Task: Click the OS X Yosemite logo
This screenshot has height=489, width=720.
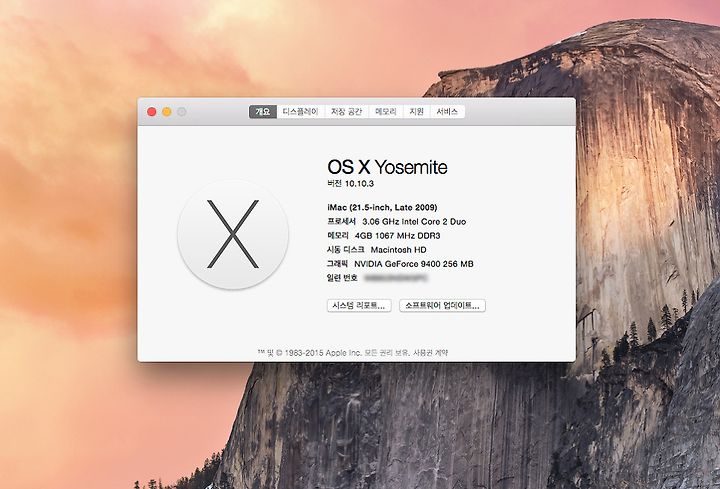Action: pos(233,234)
